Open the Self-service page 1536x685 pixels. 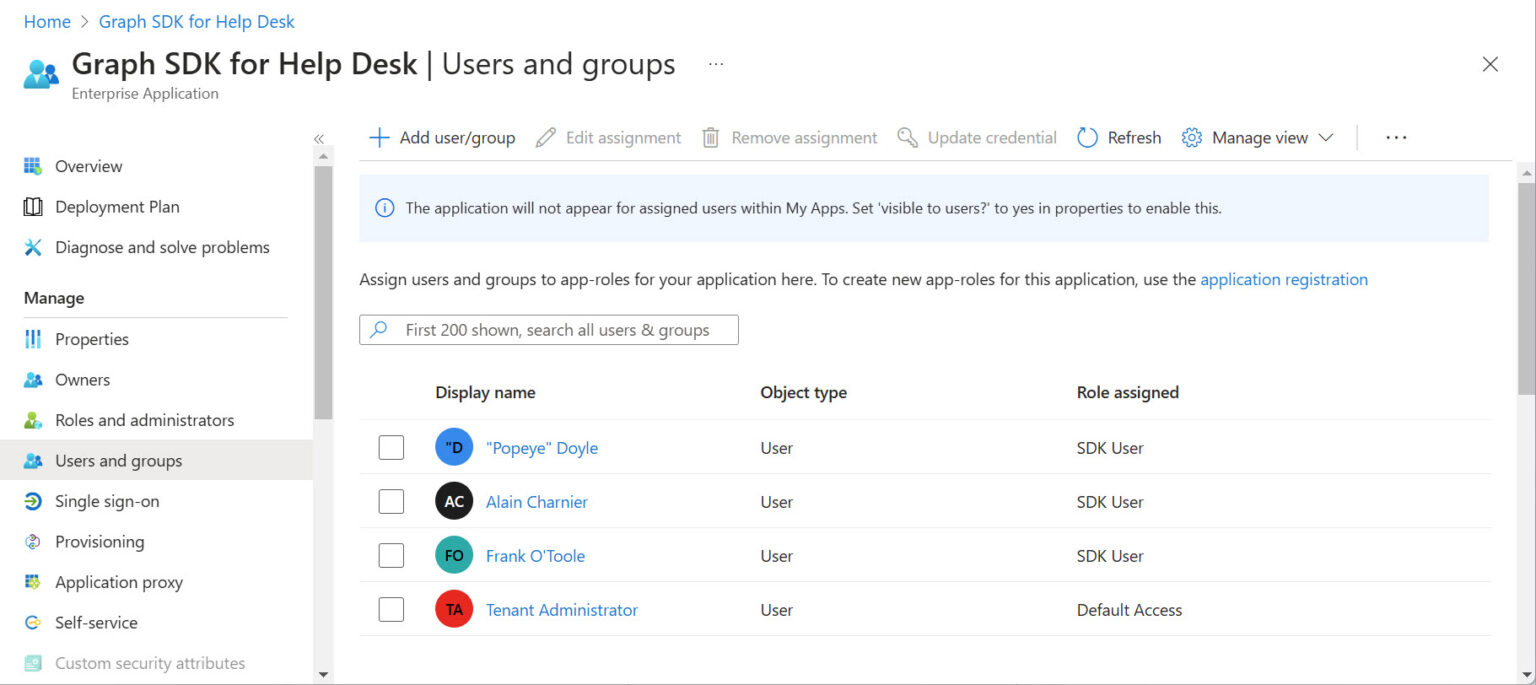tap(96, 622)
